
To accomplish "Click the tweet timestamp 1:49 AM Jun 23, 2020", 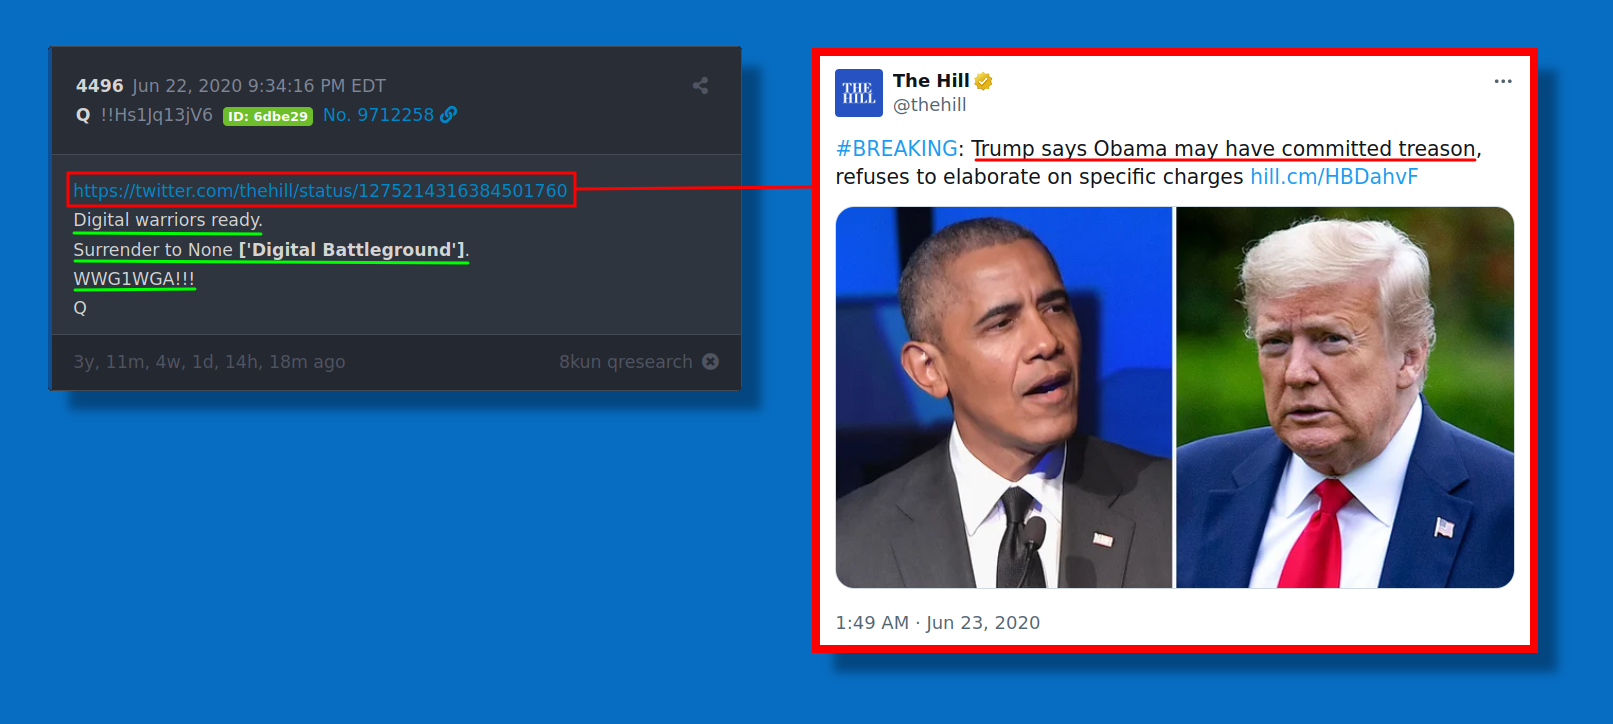I will (x=938, y=622).
